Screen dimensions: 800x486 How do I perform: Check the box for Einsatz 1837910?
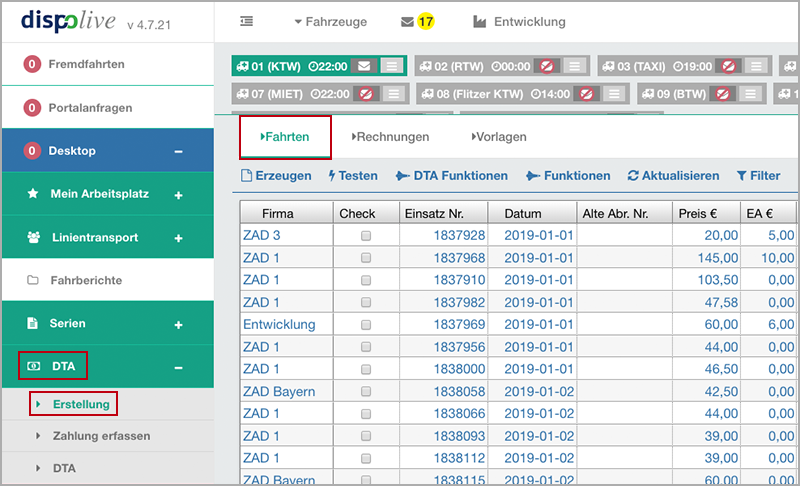coord(366,280)
